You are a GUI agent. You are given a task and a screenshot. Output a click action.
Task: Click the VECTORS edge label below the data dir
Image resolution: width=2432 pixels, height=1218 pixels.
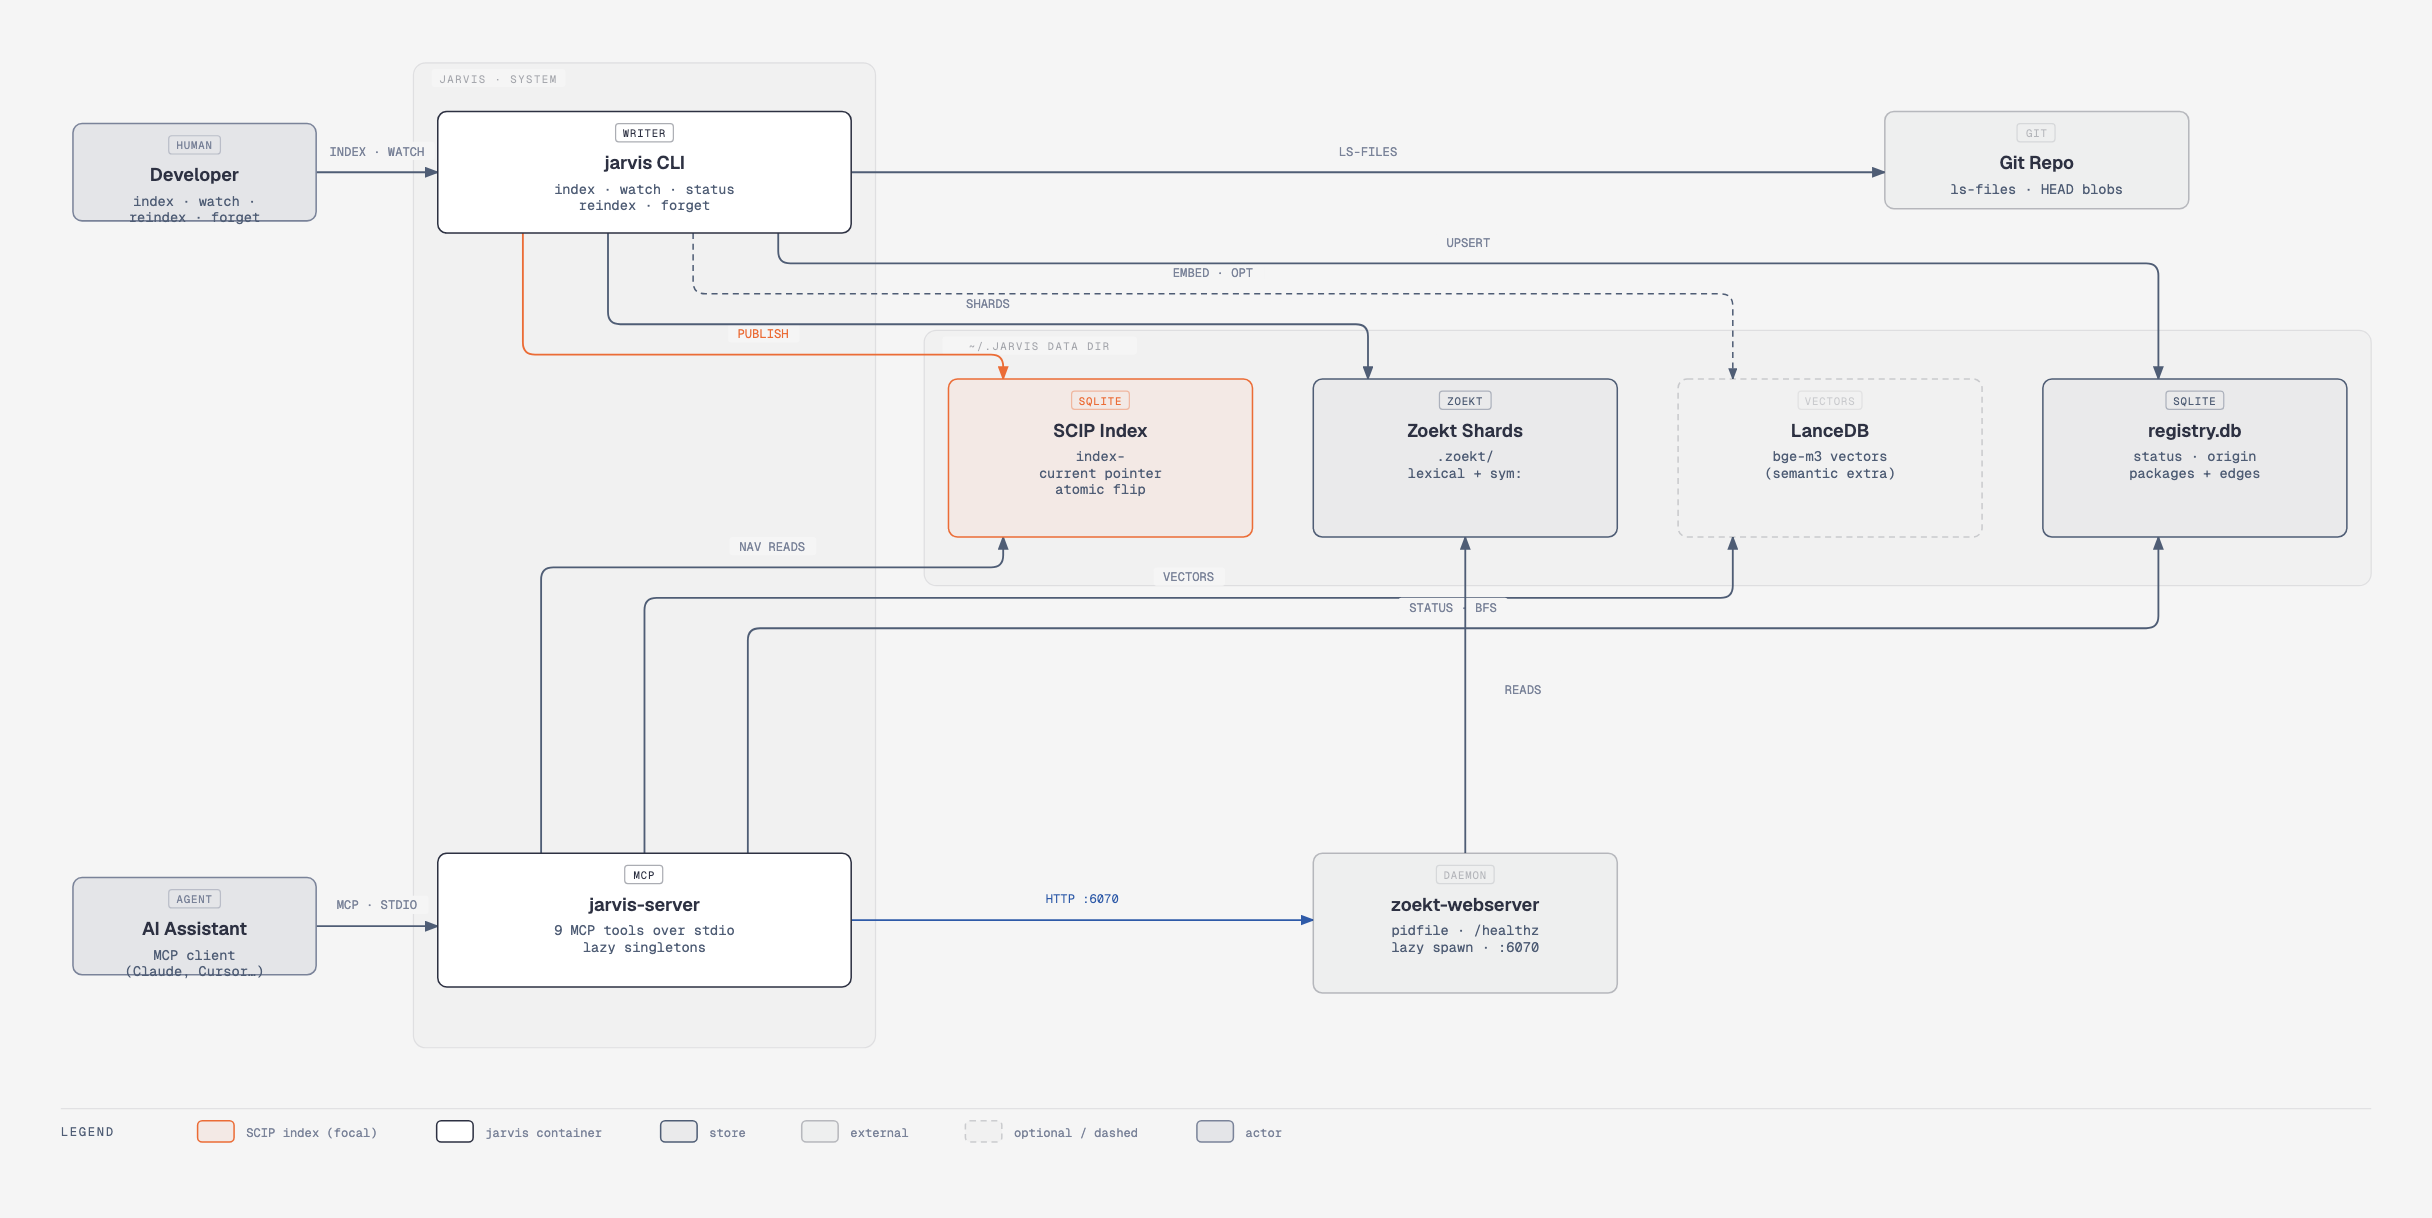coord(1188,577)
